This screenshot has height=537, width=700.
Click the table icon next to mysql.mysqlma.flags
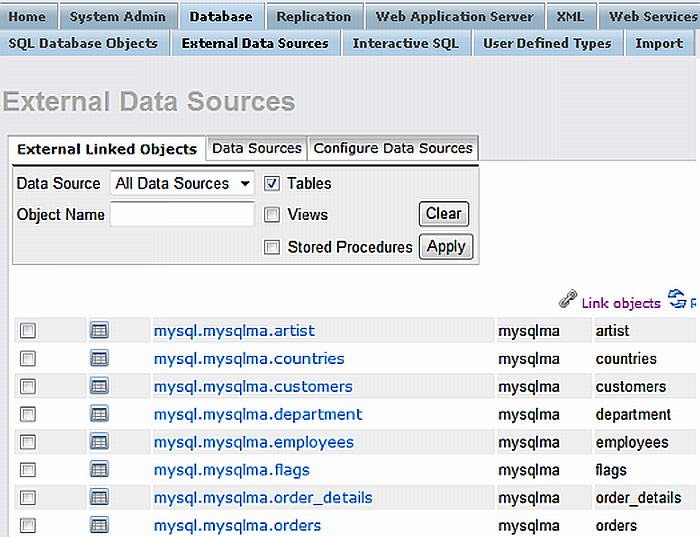point(99,470)
